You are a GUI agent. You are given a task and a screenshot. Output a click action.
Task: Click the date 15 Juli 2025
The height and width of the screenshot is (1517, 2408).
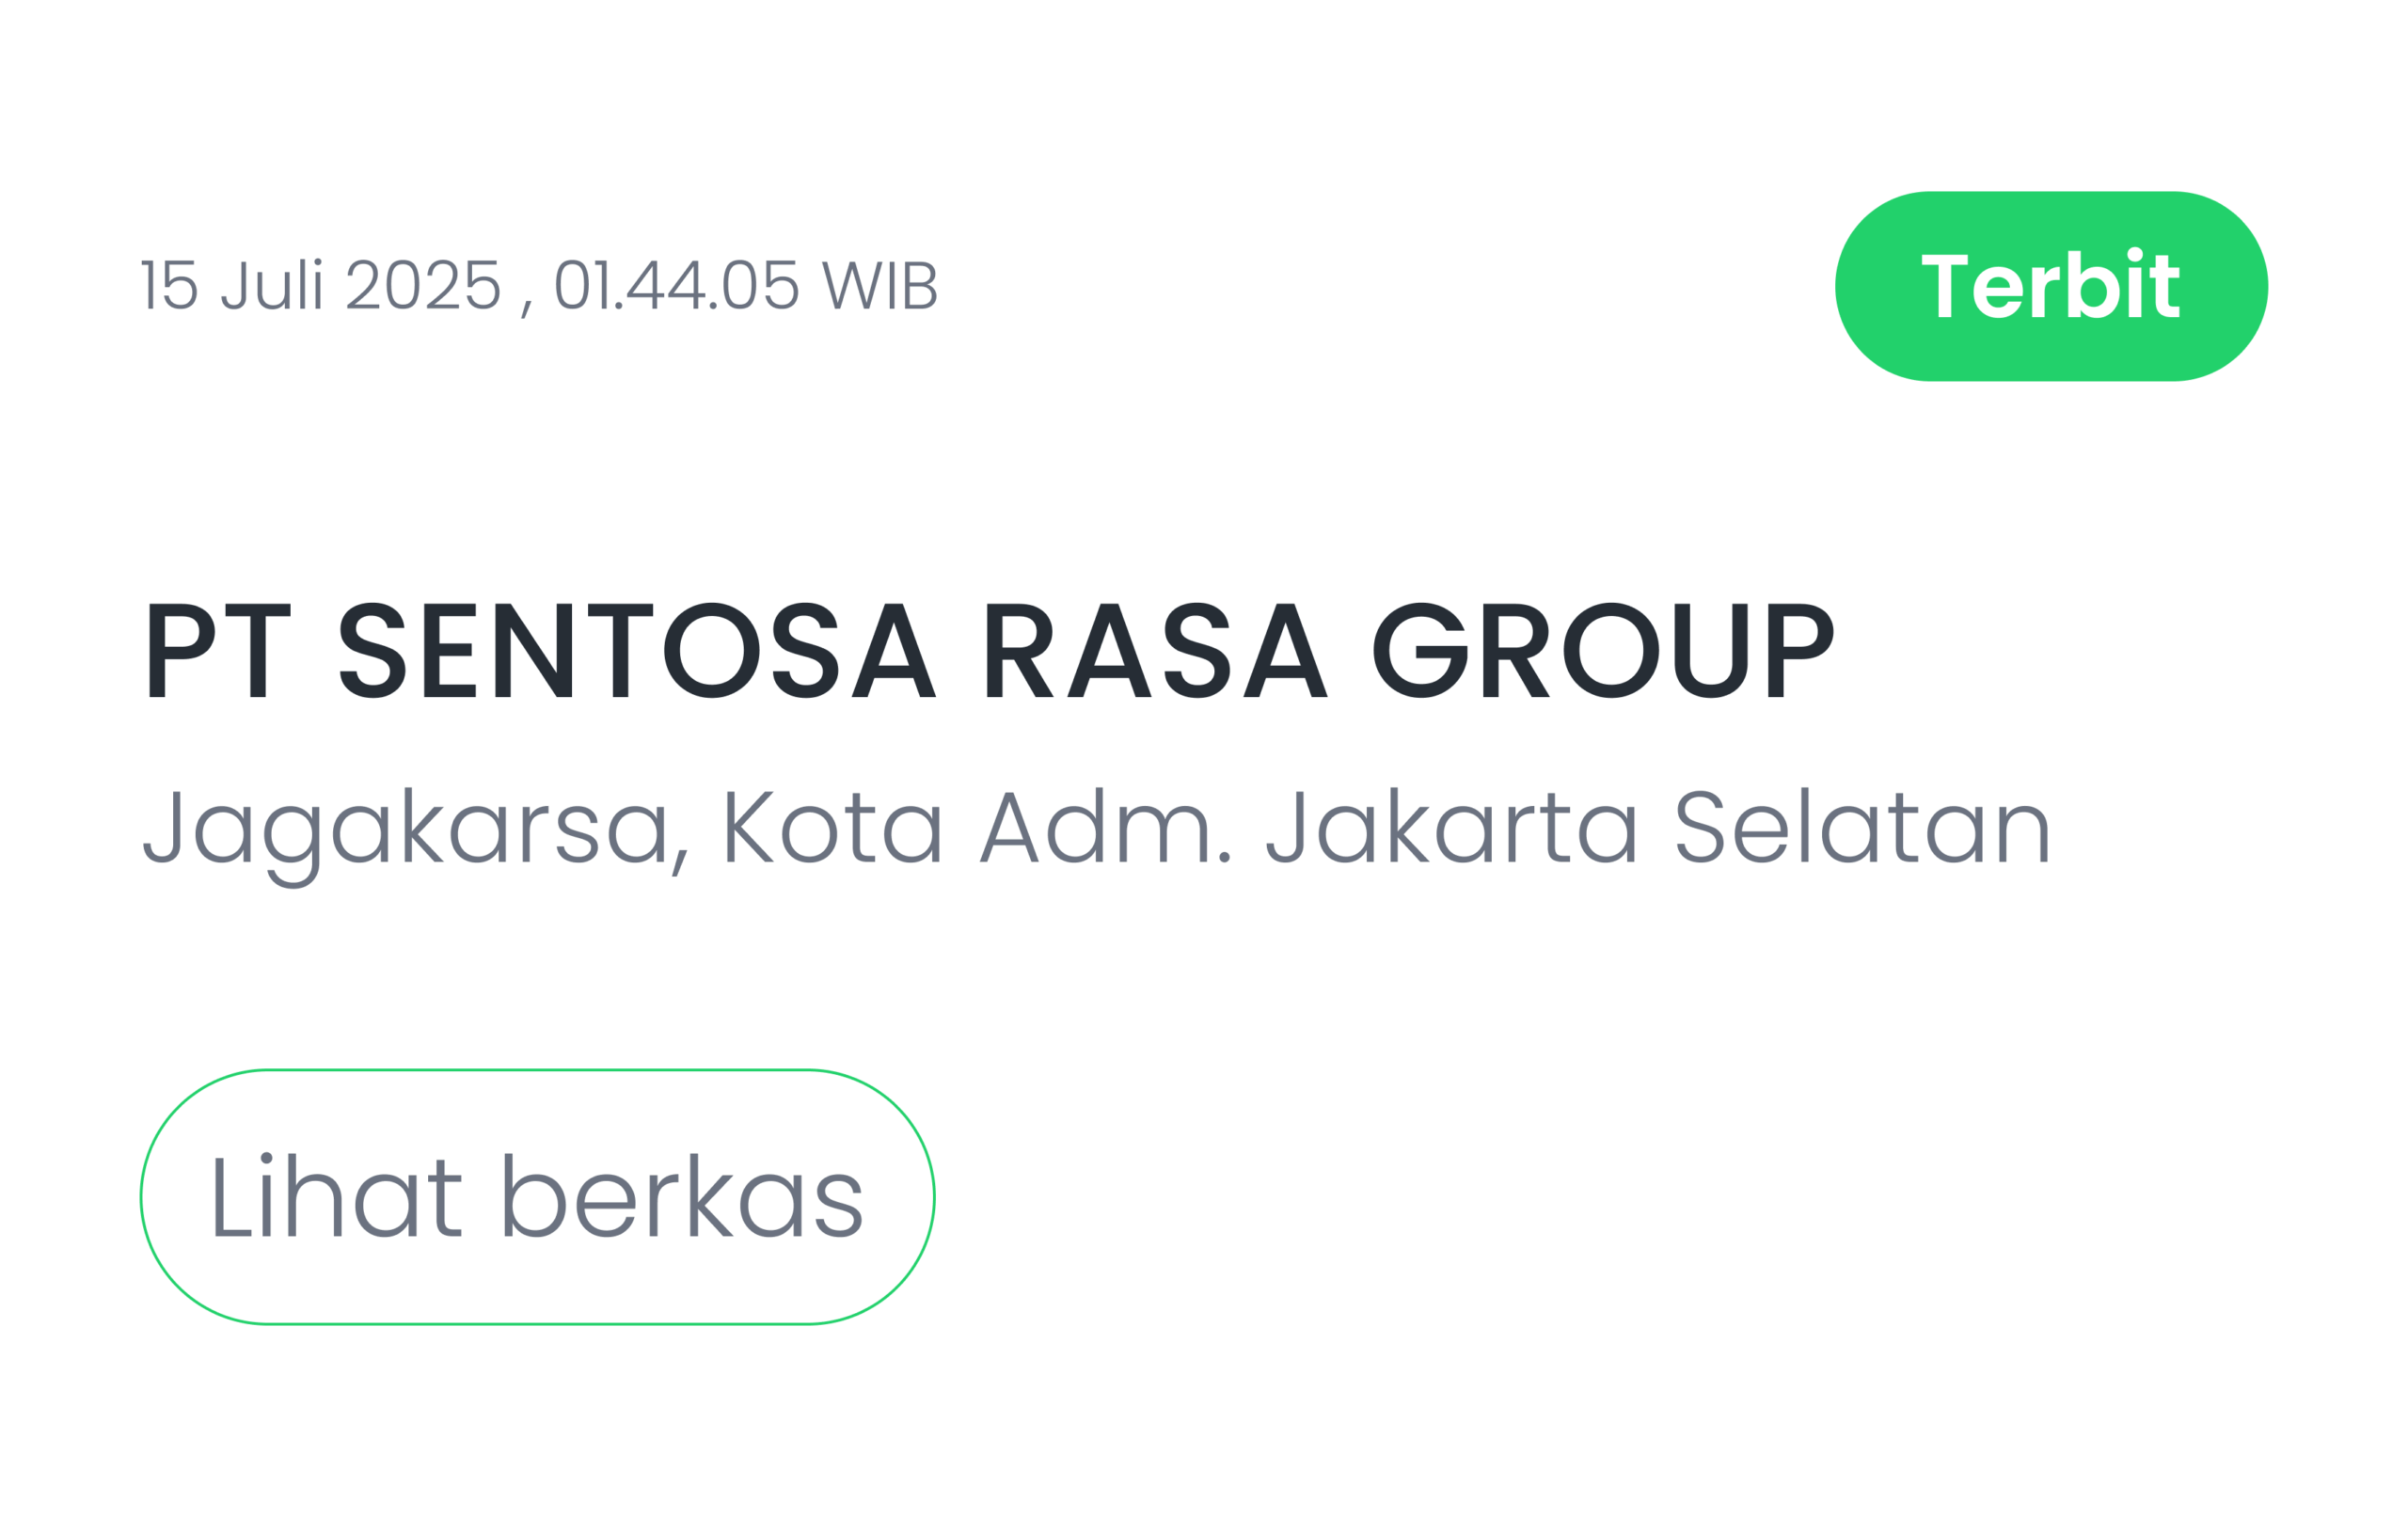(x=320, y=286)
